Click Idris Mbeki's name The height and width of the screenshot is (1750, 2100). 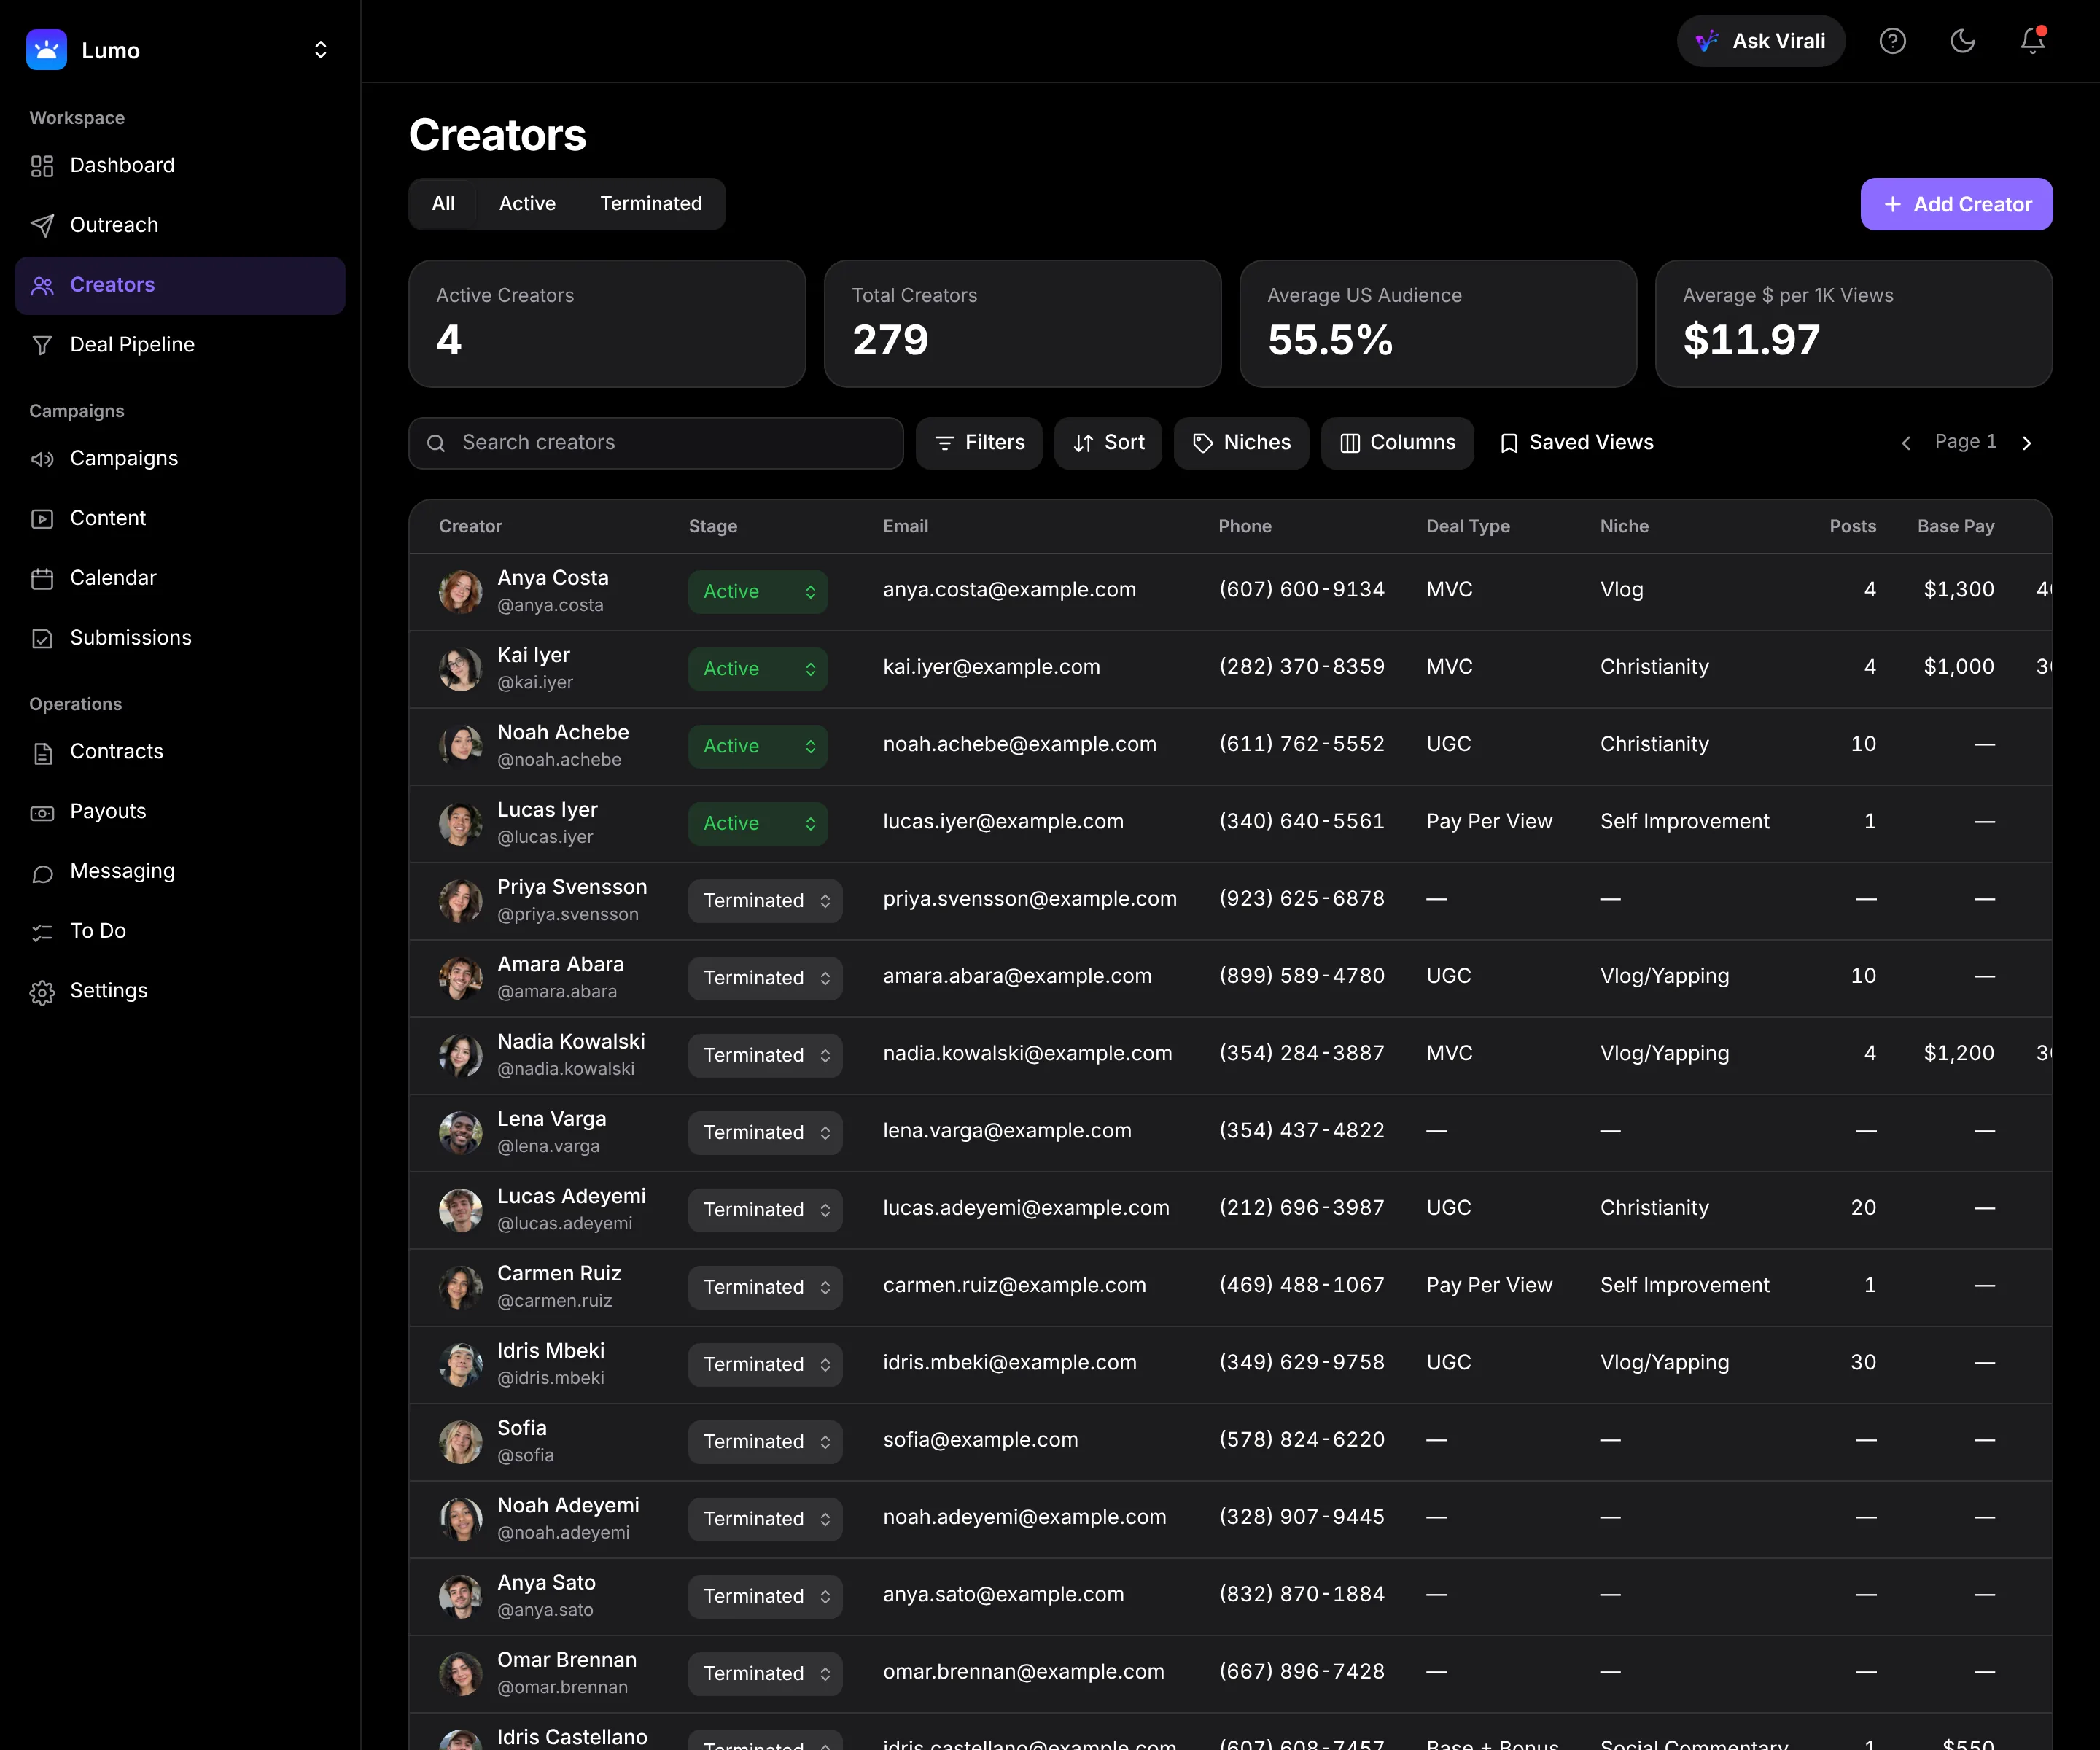pos(551,1351)
